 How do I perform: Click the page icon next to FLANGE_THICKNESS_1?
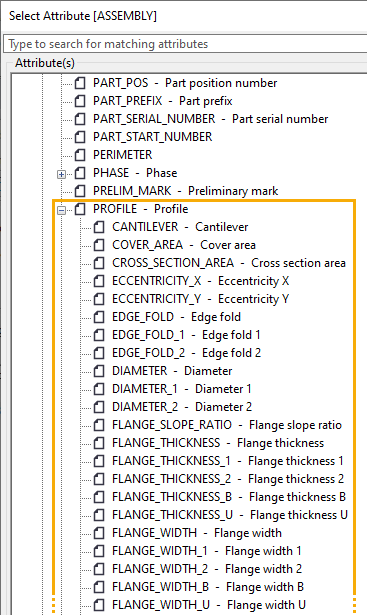click(x=99, y=461)
